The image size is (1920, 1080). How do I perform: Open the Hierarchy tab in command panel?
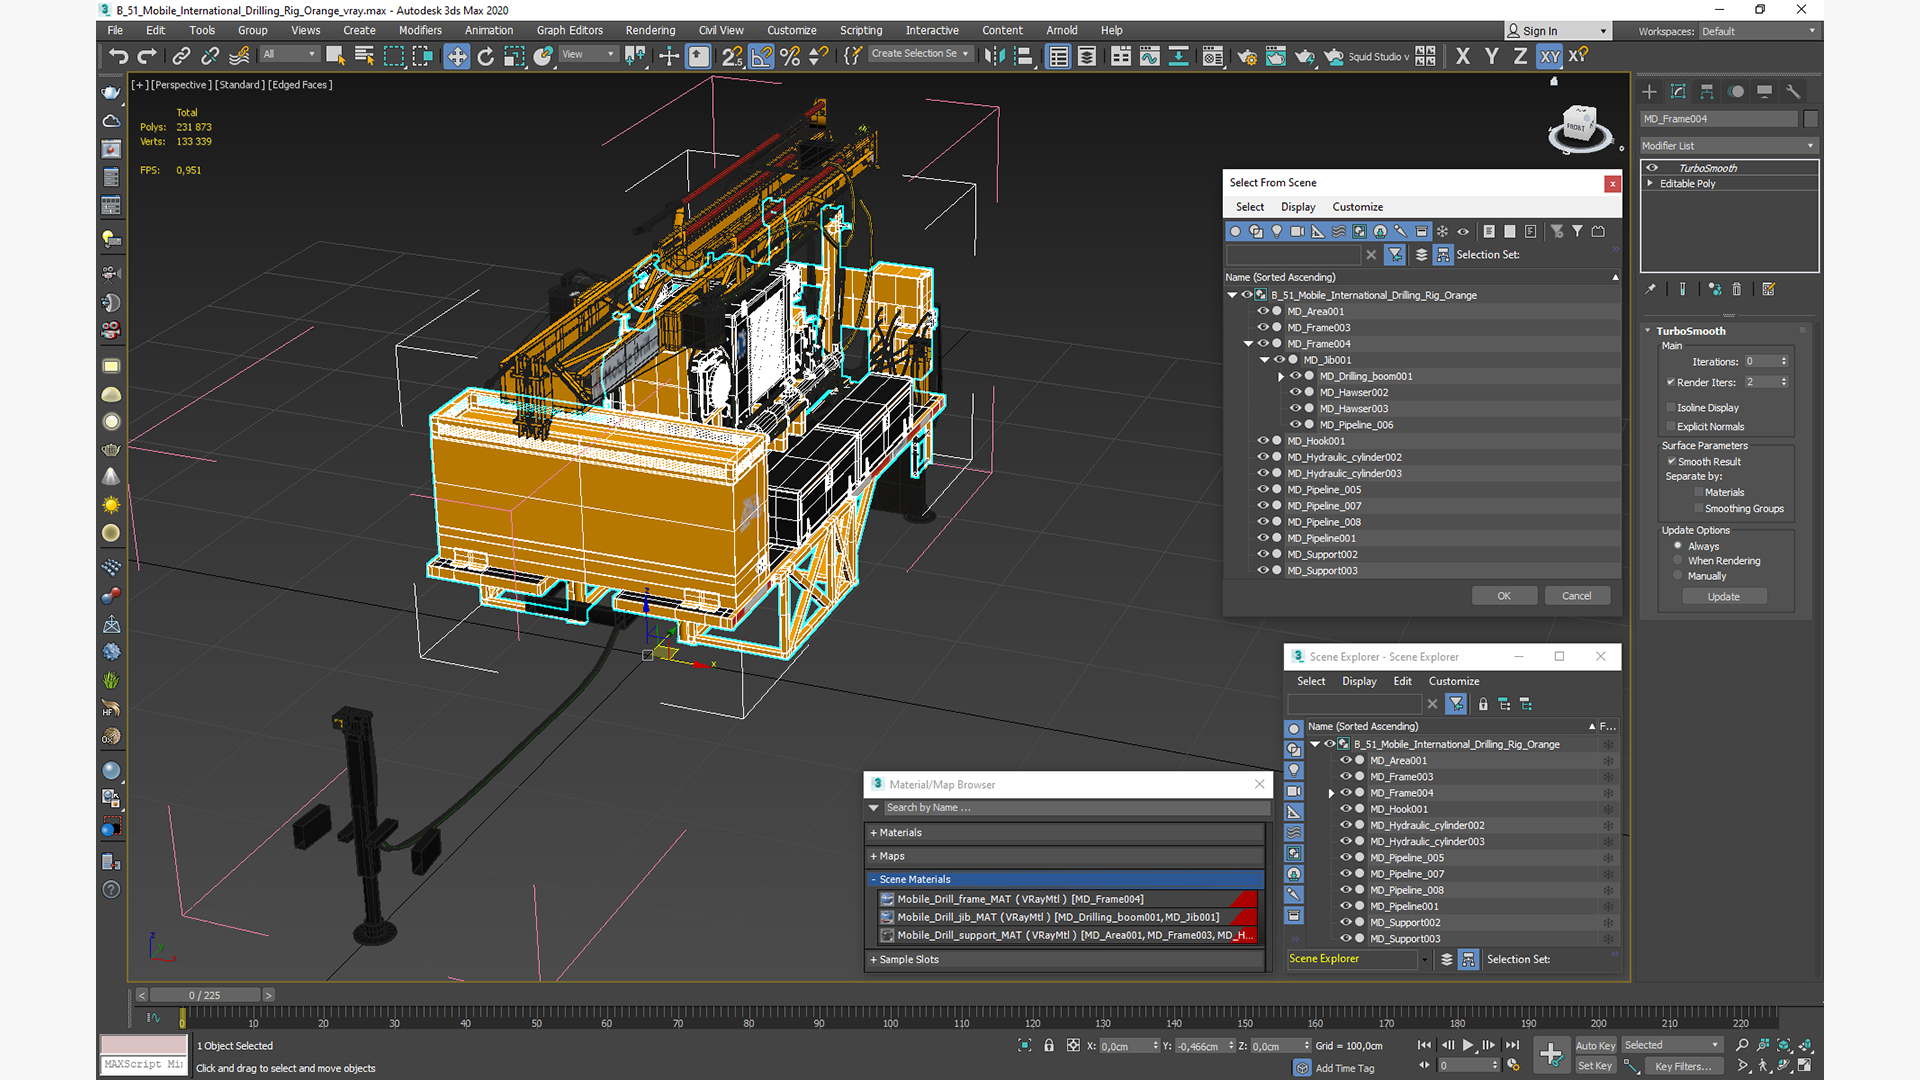pyautogui.click(x=1707, y=91)
